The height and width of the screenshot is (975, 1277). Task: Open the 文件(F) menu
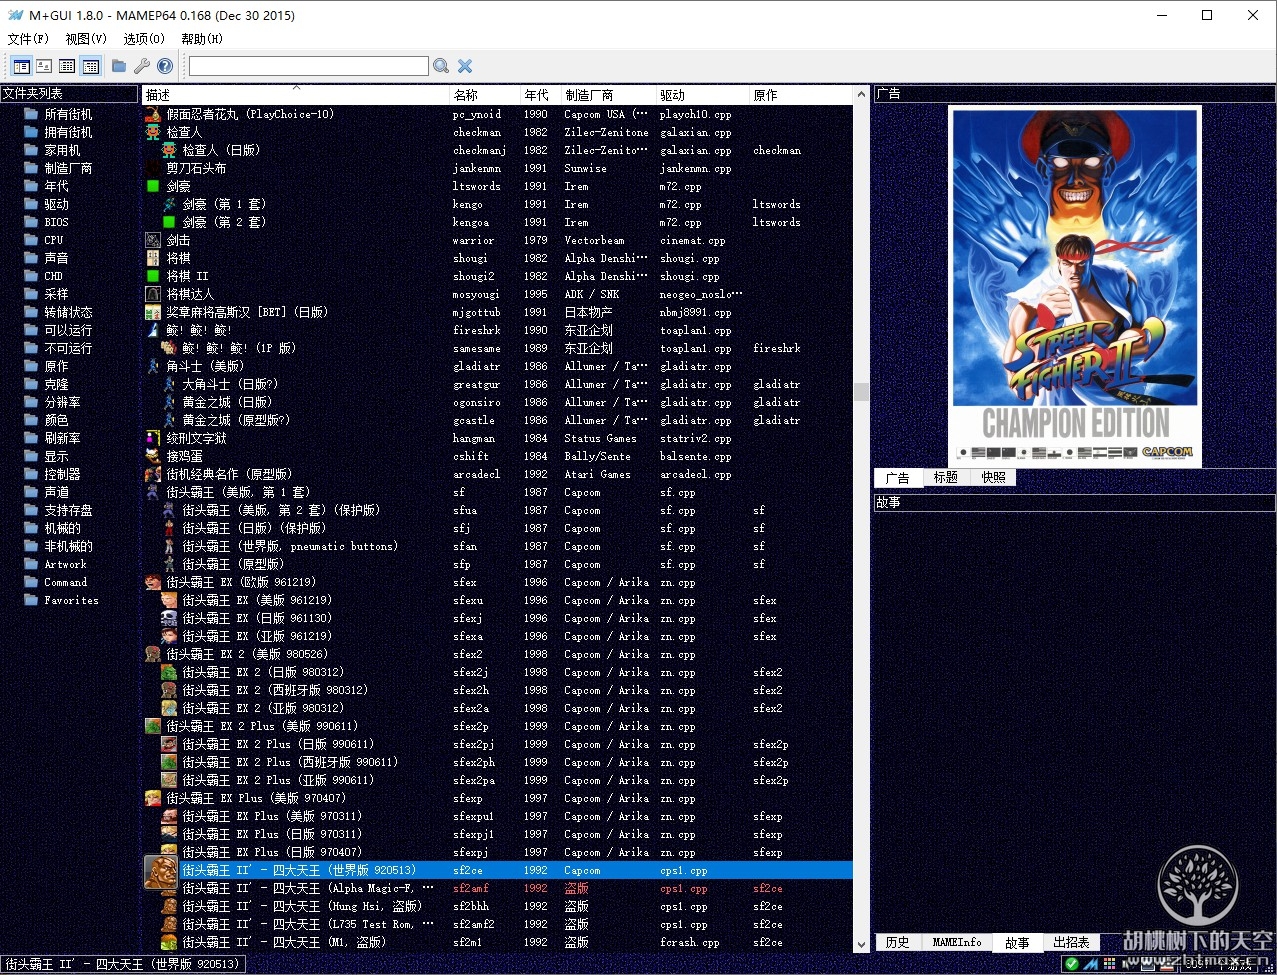(28, 39)
